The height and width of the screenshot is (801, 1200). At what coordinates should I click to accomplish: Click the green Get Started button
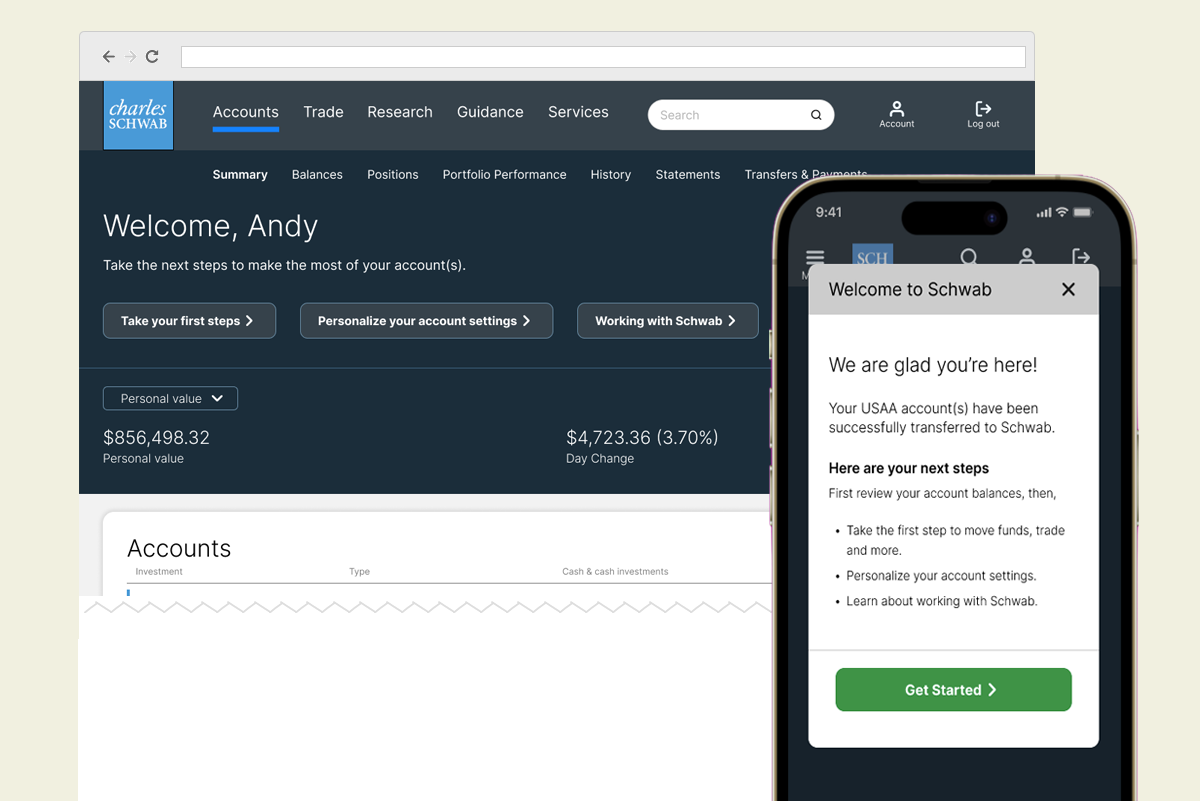pos(953,690)
